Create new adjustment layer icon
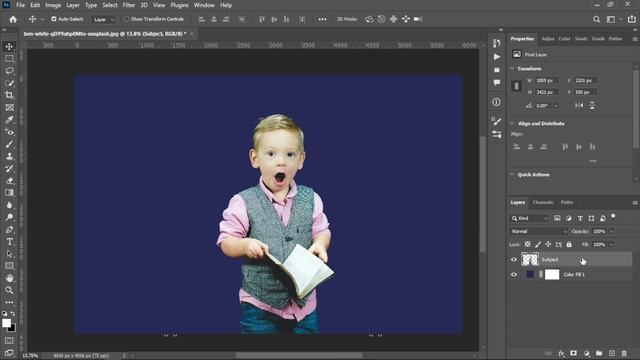This screenshot has height=360, width=640. [587, 353]
